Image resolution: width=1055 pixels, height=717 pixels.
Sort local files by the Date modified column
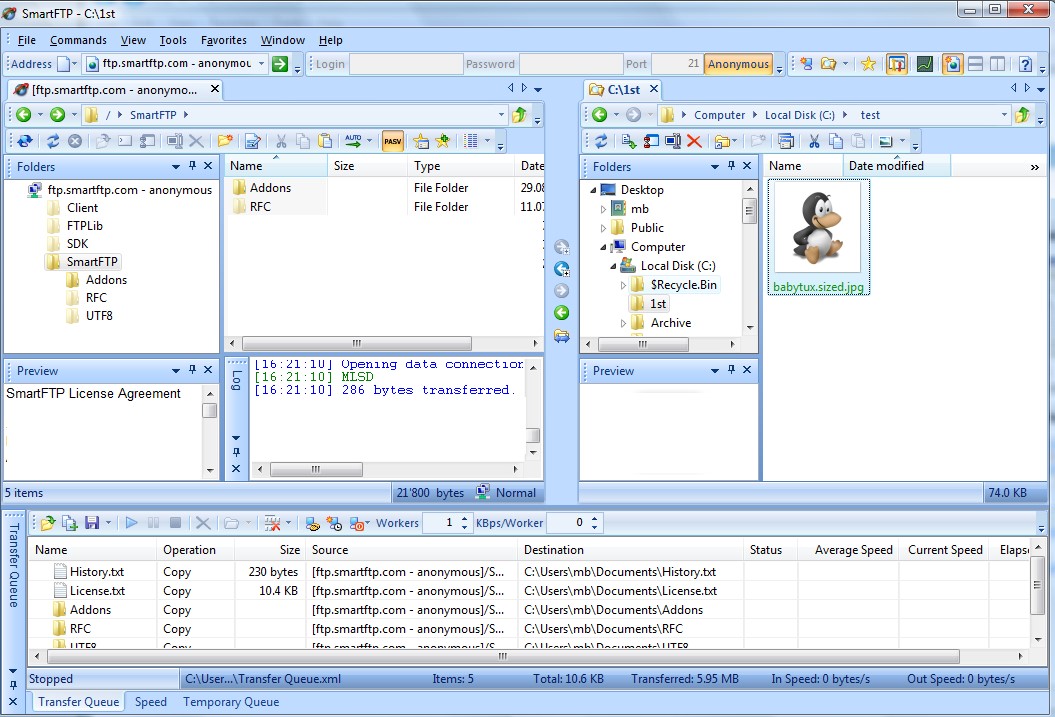tap(896, 166)
